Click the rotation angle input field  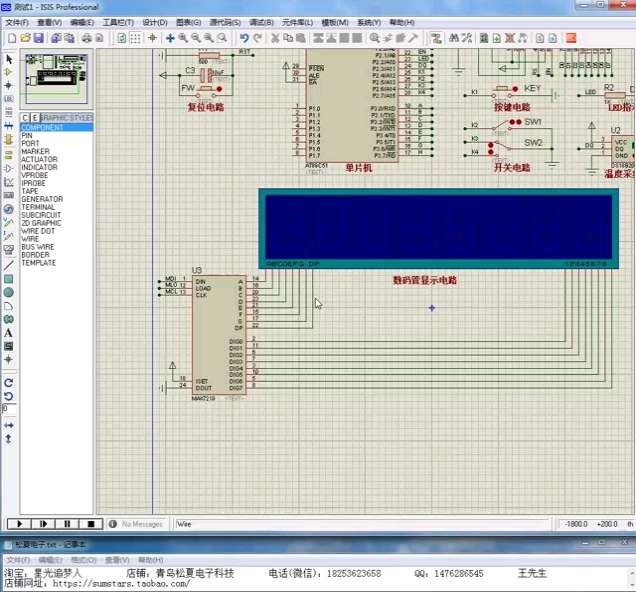click(9, 409)
